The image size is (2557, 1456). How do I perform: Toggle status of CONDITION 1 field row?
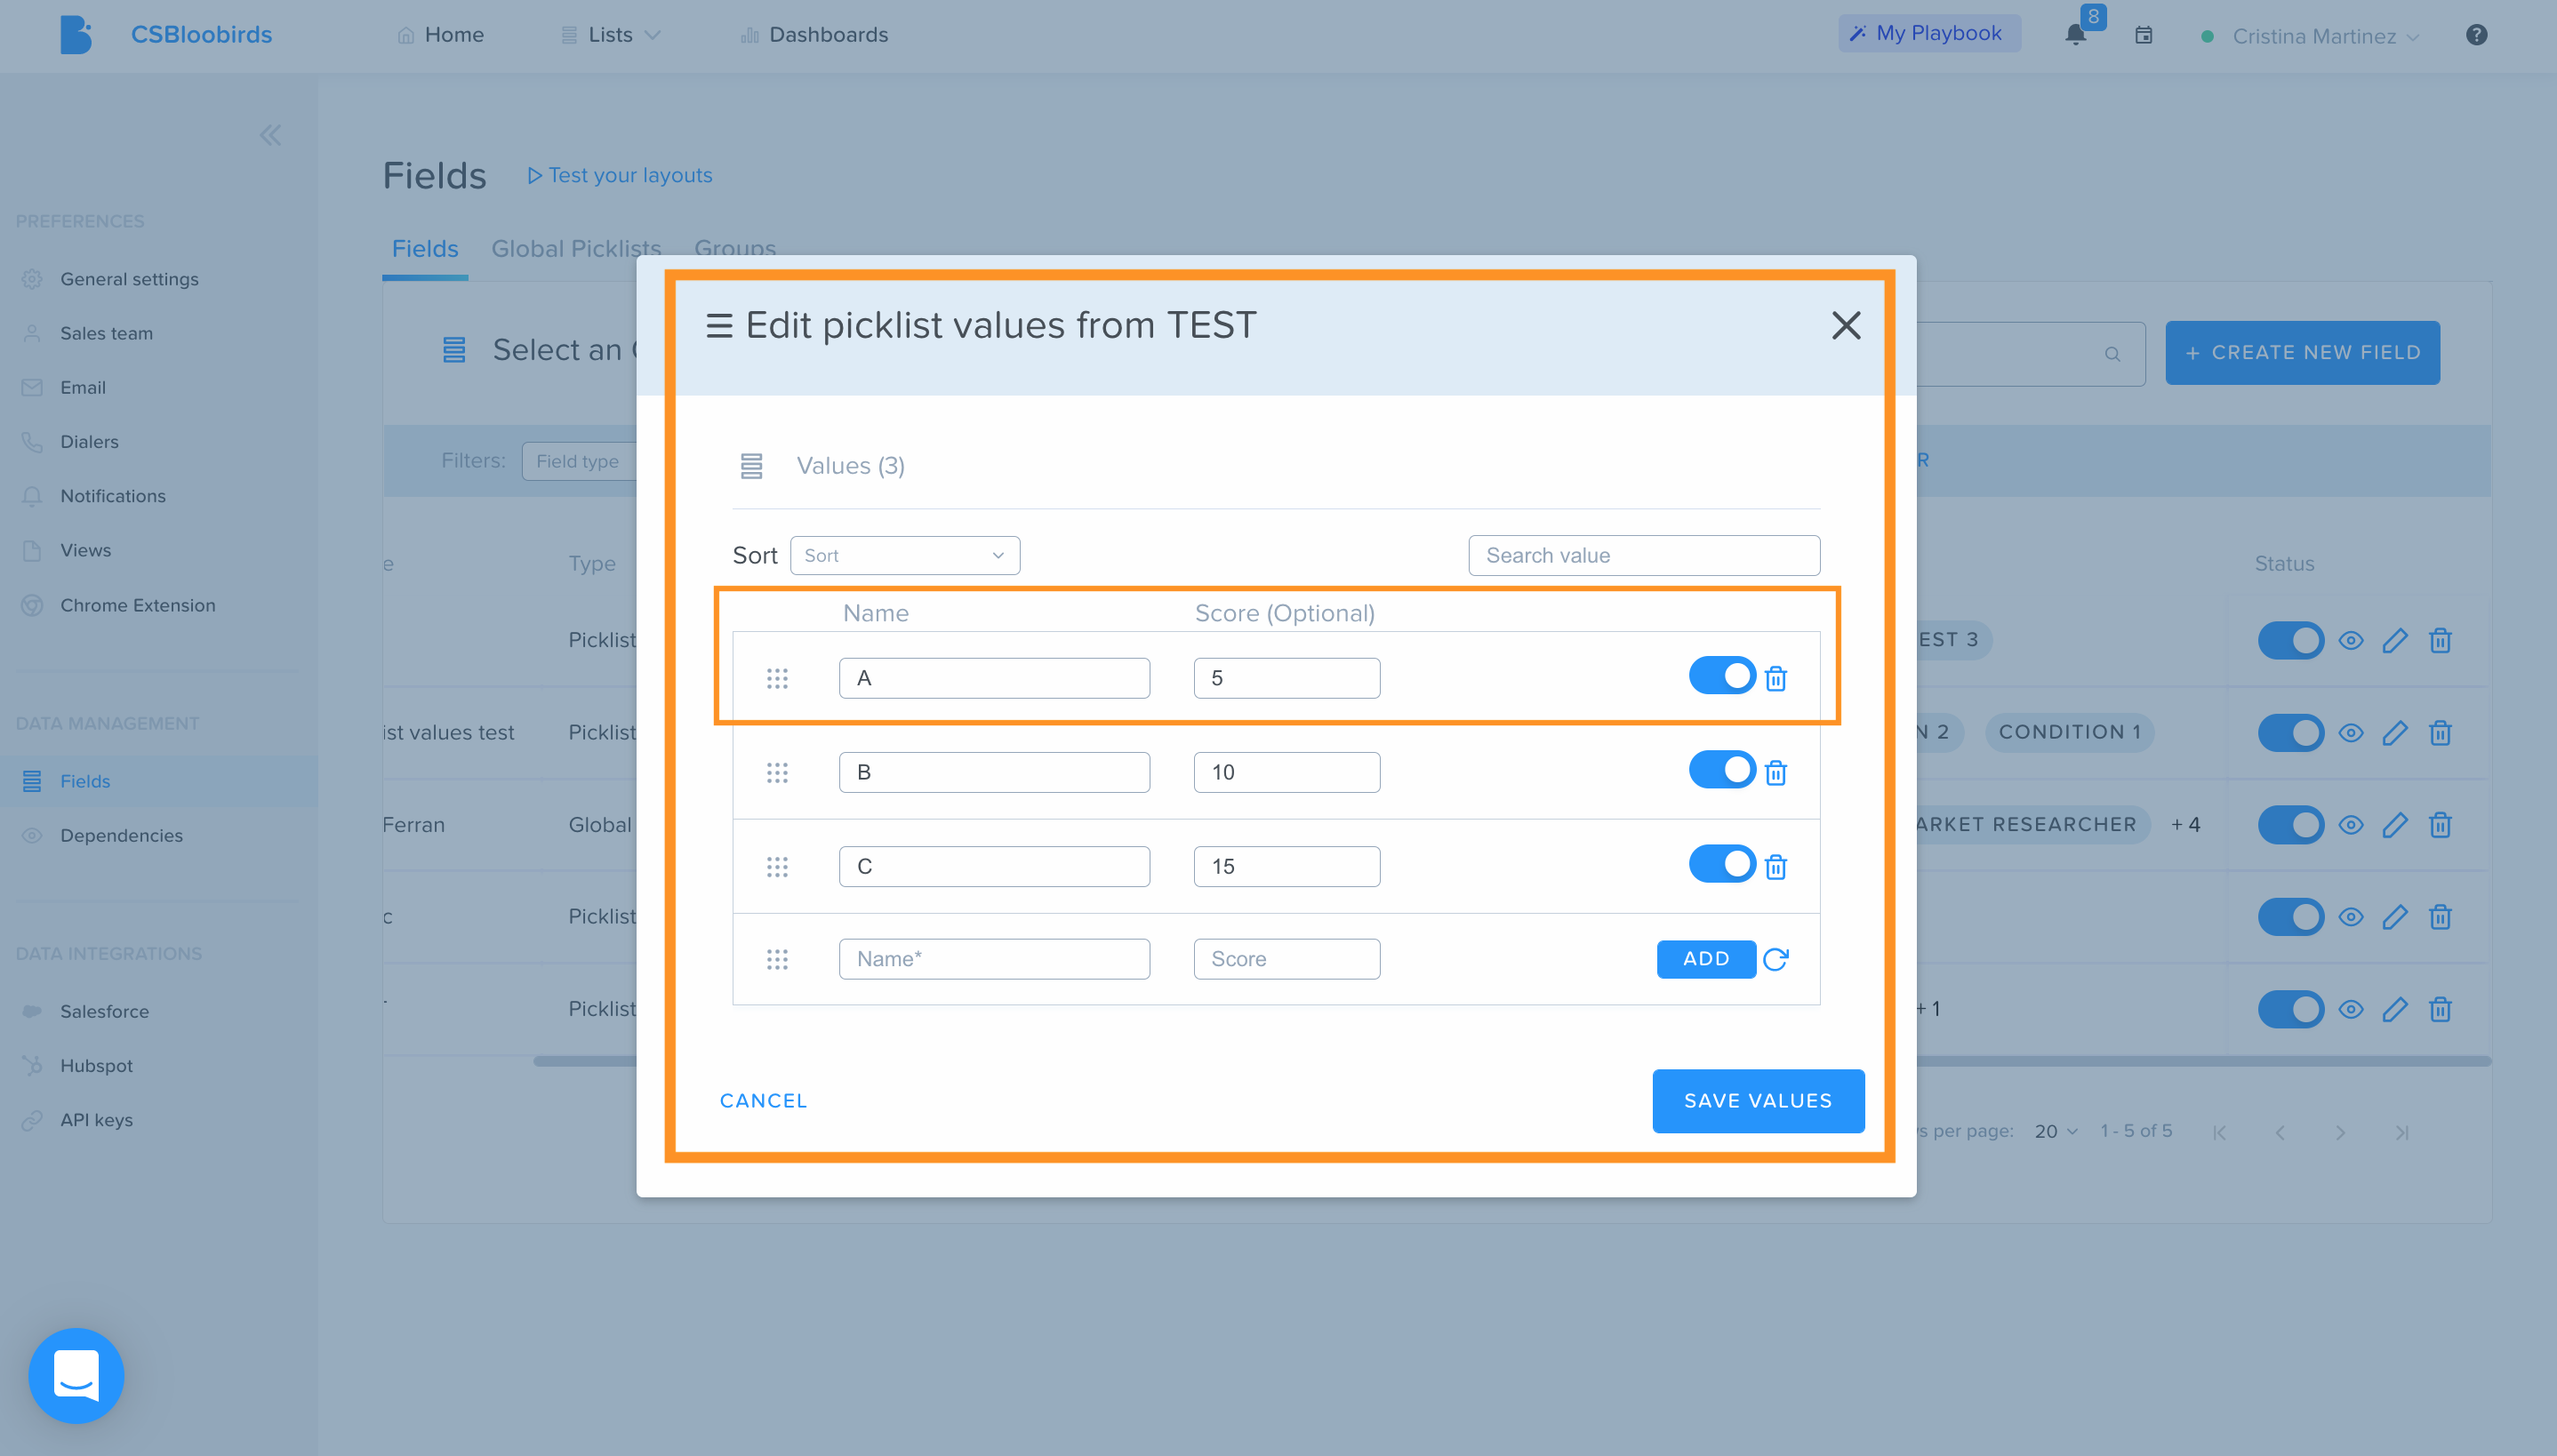point(2291,733)
